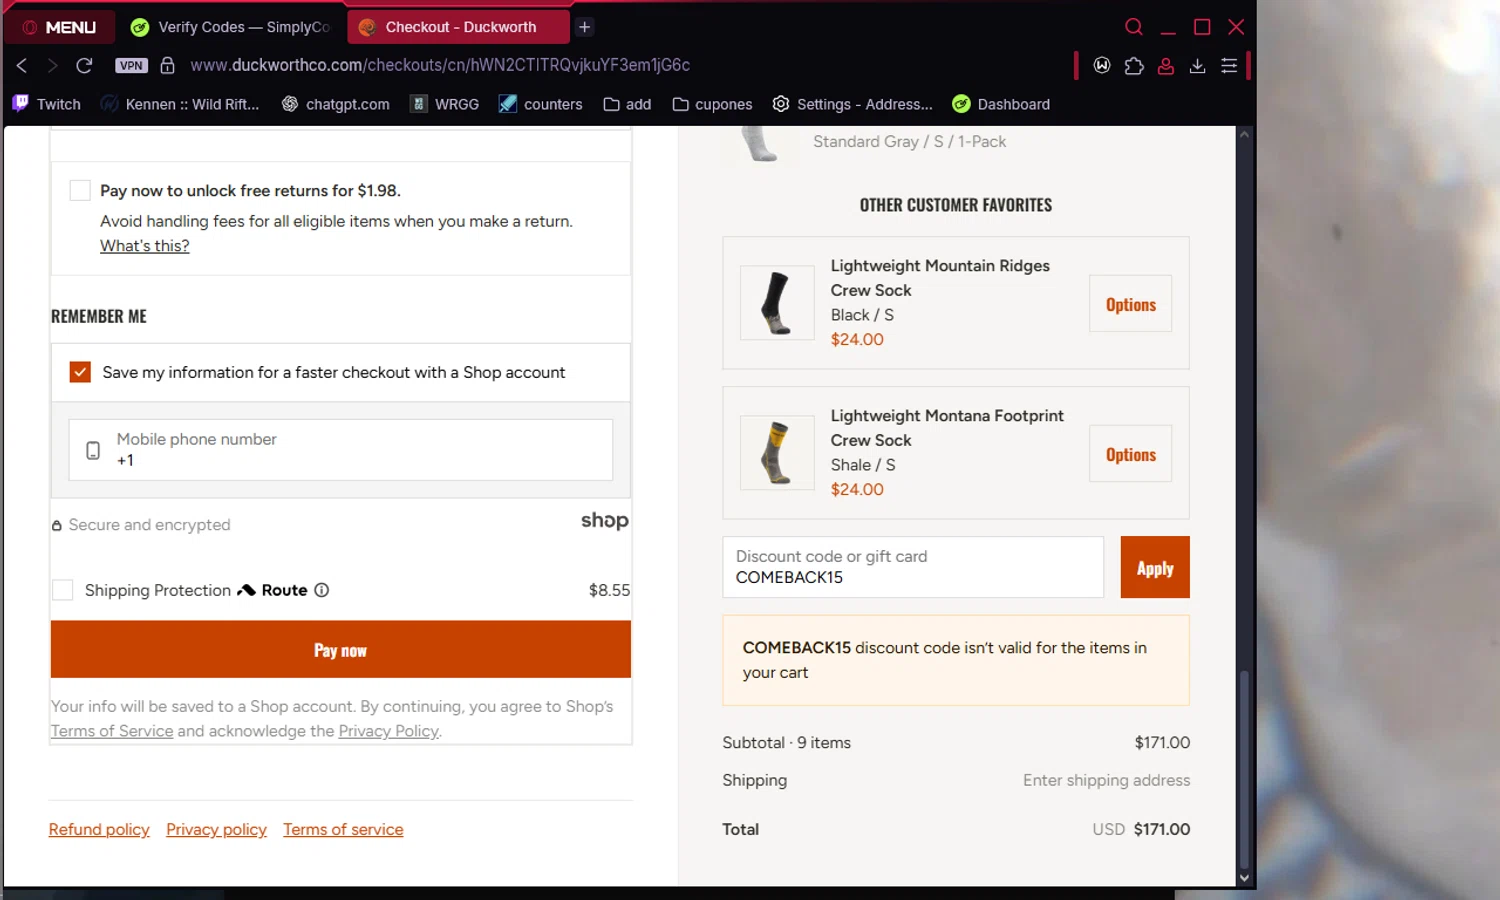The width and height of the screenshot is (1500, 900).
Task: Click Options for Lightweight Mountain Ridges sock
Action: 1131,304
